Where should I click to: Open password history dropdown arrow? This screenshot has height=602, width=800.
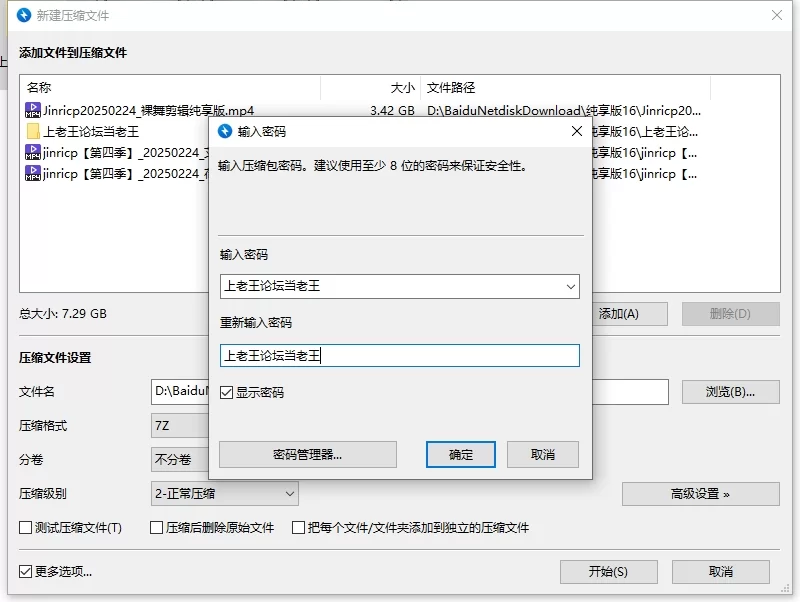(x=571, y=287)
